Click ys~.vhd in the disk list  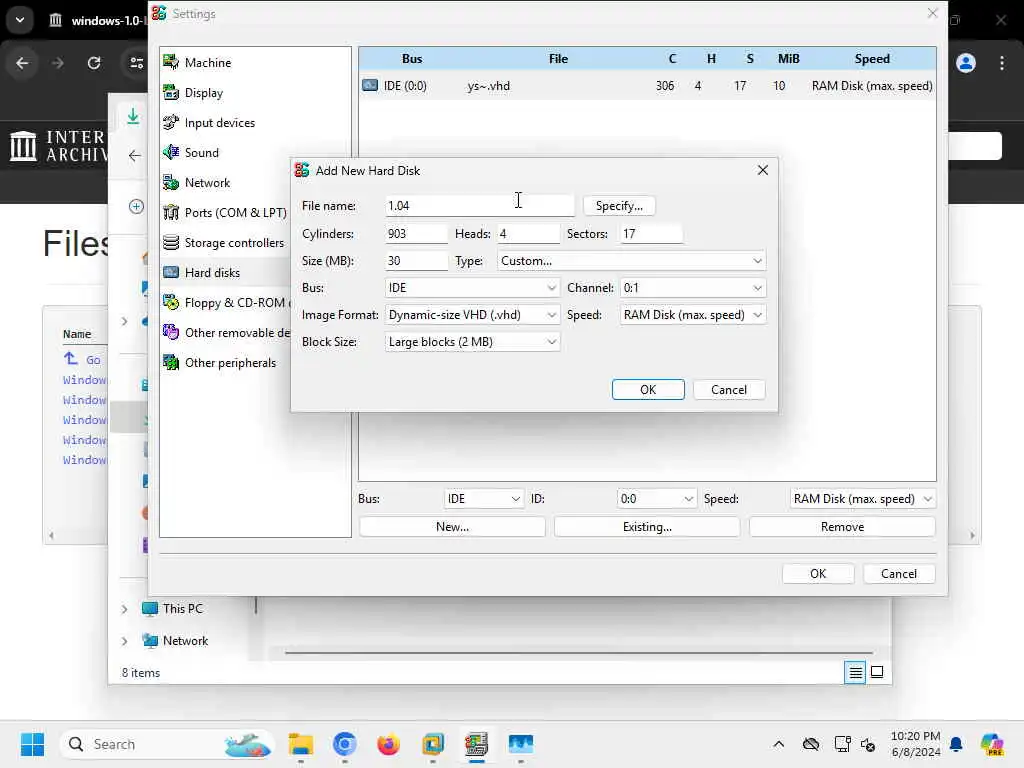488,86
